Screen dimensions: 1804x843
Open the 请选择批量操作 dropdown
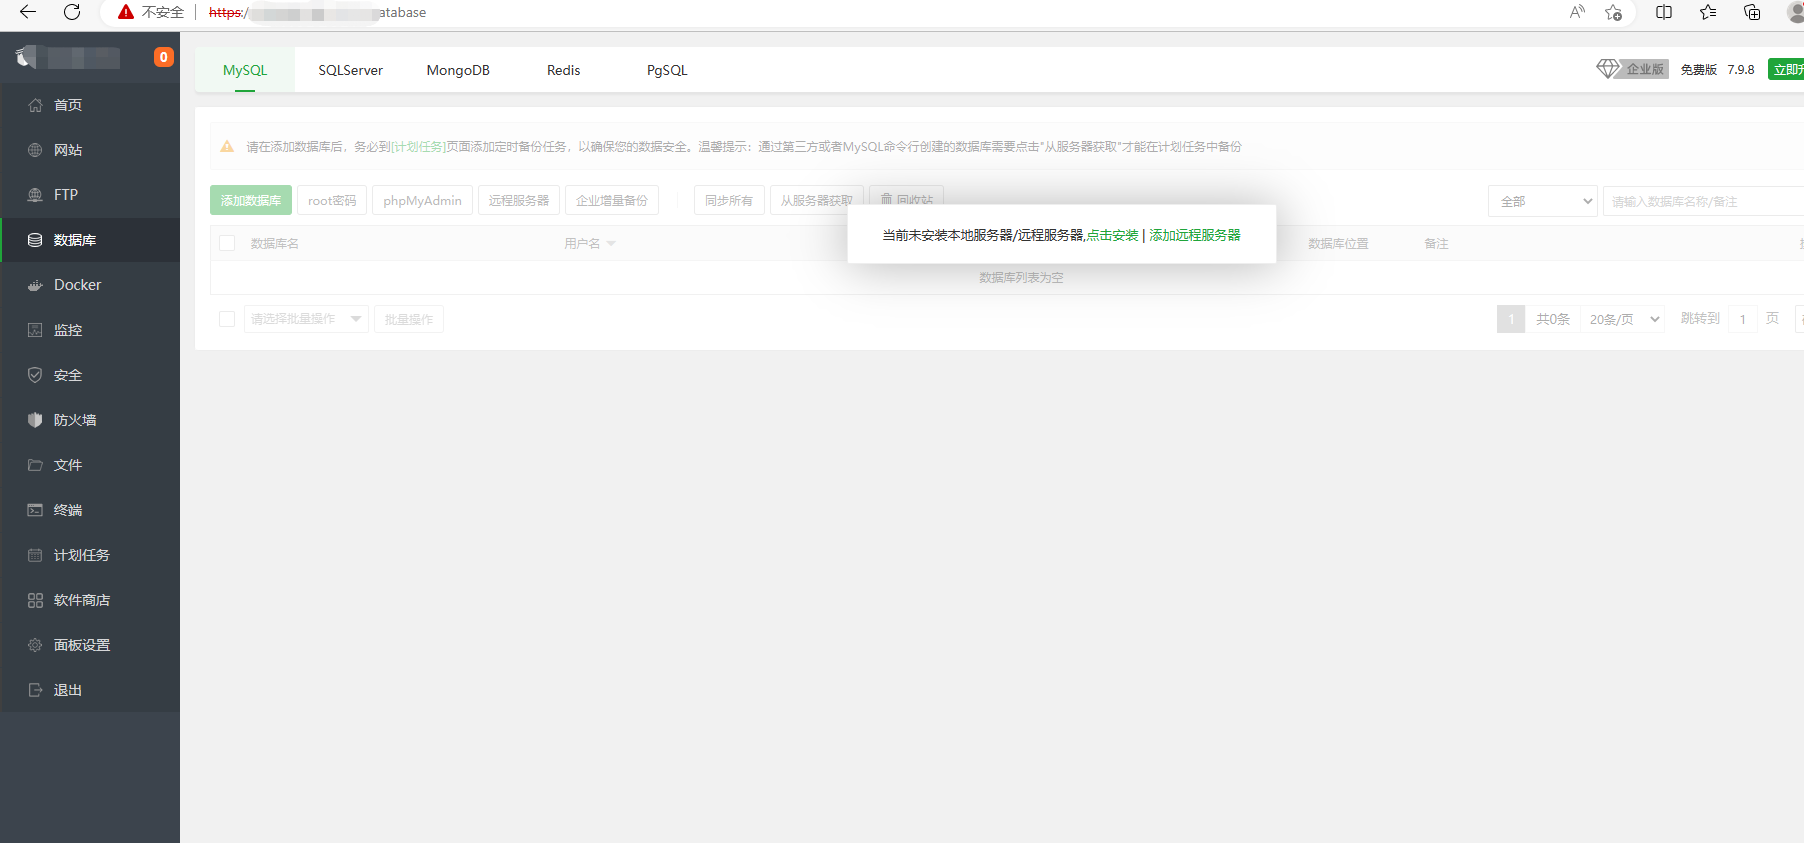click(x=306, y=319)
